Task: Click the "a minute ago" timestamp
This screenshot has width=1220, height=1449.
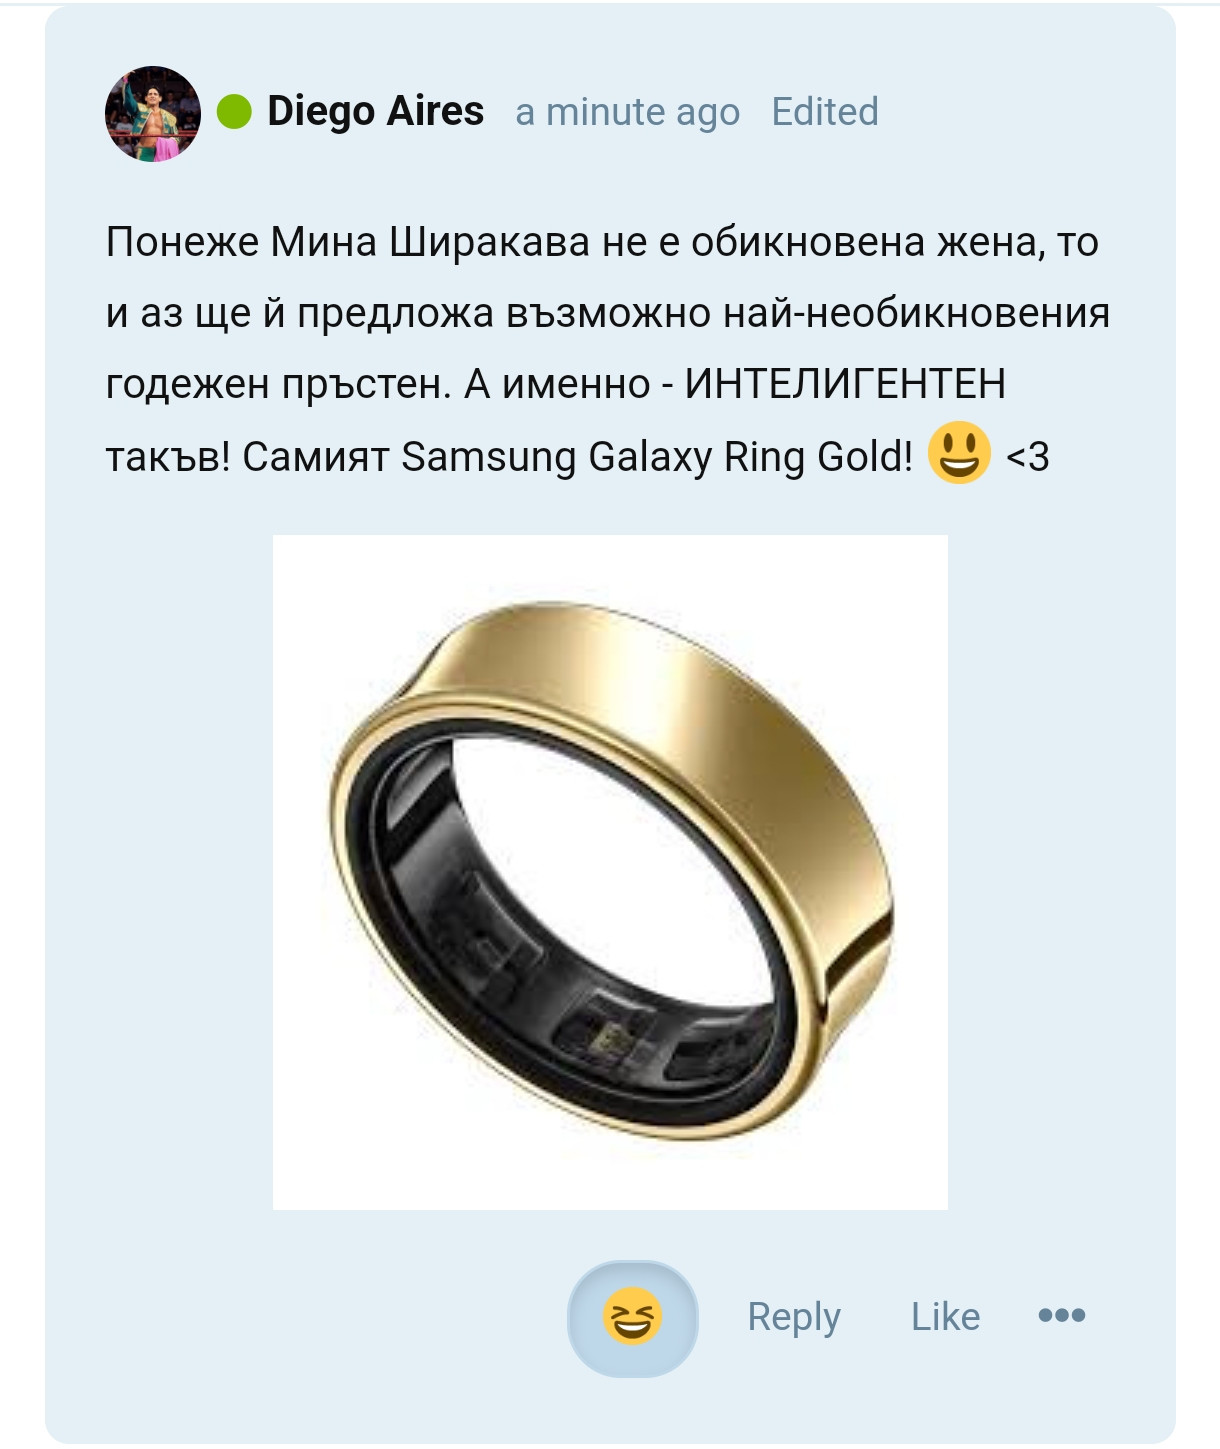Action: point(628,112)
